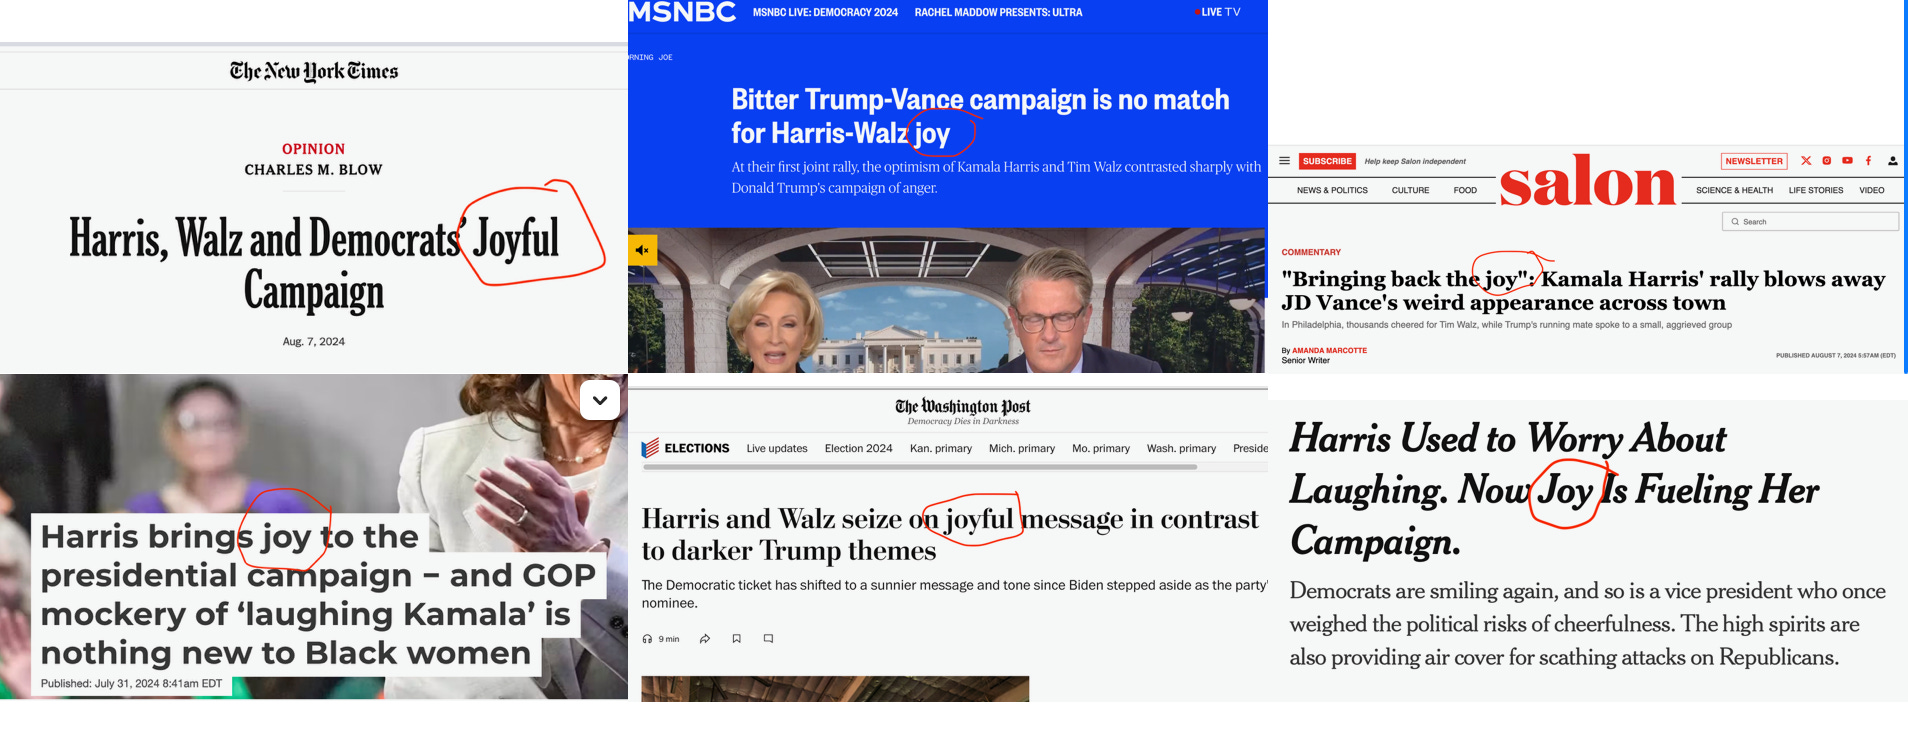
Task: Open Salon's X (Twitter) page
Action: click(x=1806, y=160)
